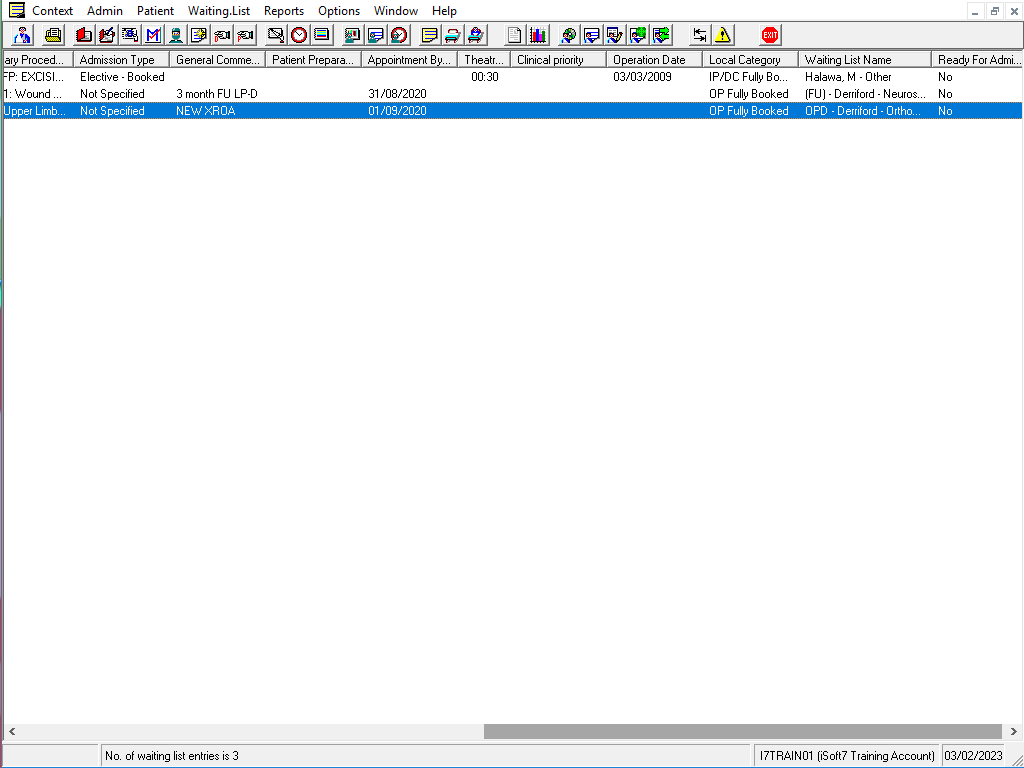Click the Halawa, M - Other cell
Image resolution: width=1024 pixels, height=768 pixels.
[848, 77]
